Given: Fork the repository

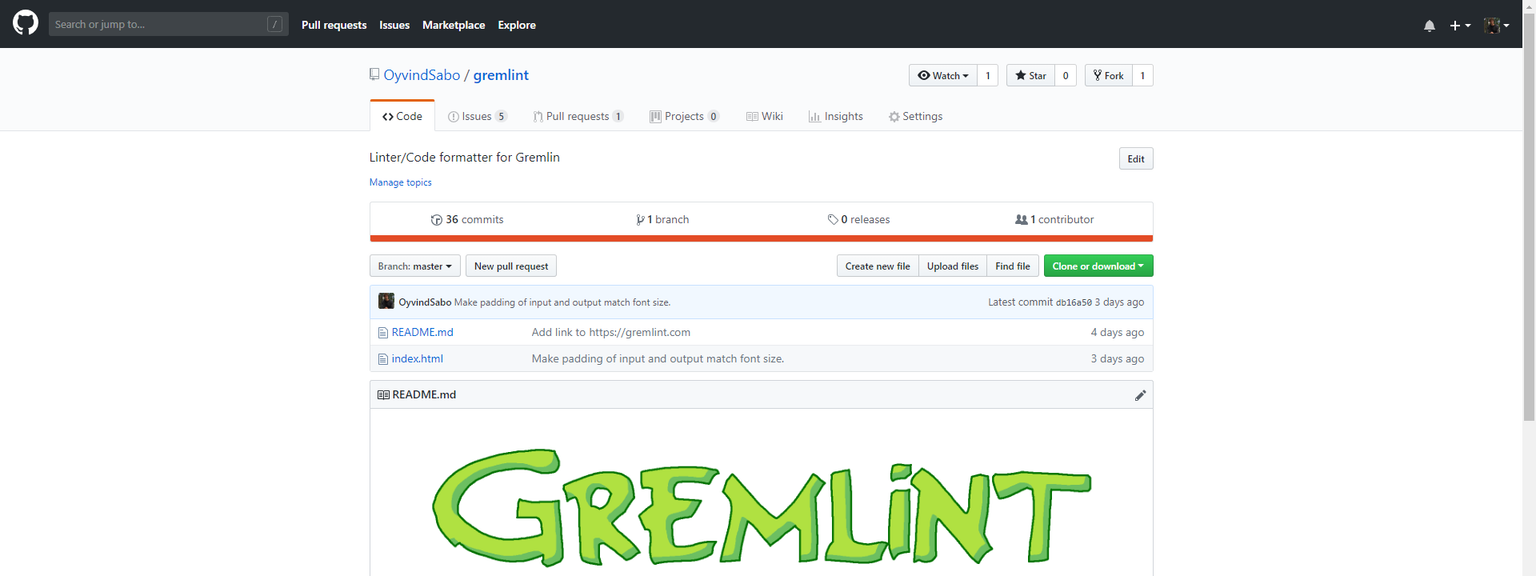Looking at the screenshot, I should [1108, 75].
